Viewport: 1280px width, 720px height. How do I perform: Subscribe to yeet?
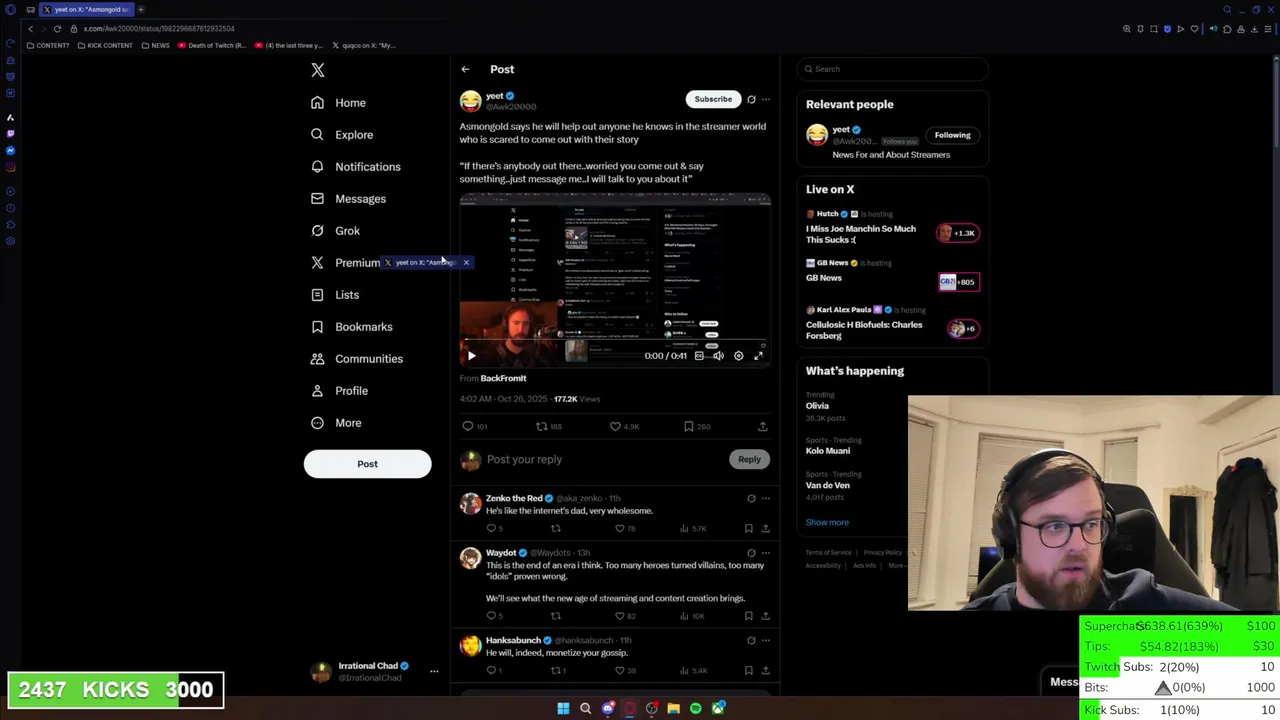click(x=713, y=99)
